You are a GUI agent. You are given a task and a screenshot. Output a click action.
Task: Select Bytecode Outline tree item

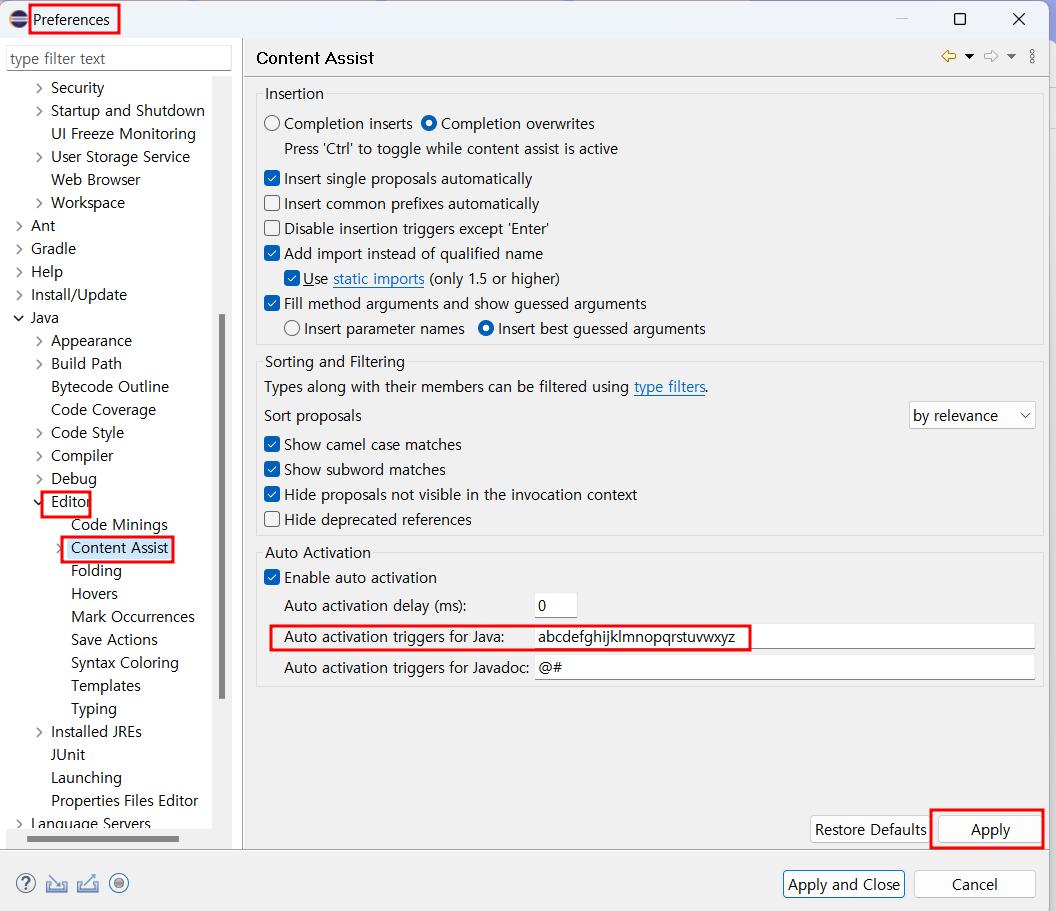[110, 386]
